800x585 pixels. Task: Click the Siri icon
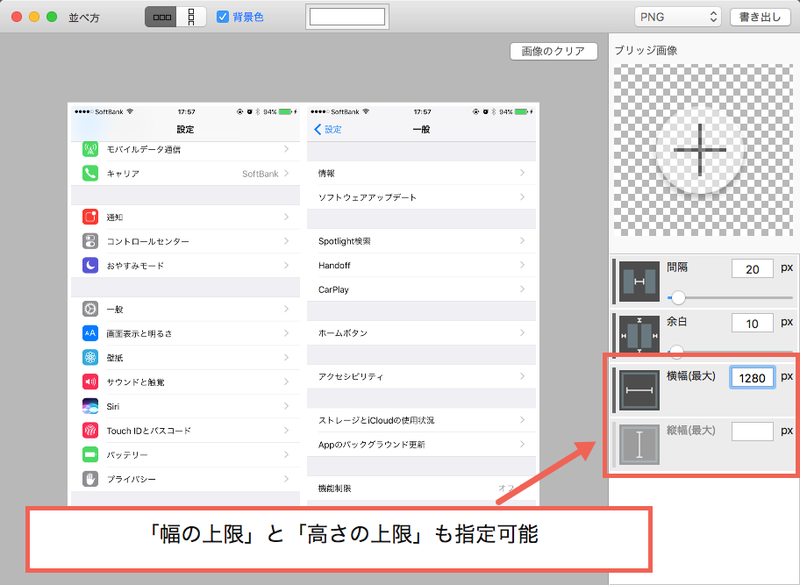[x=90, y=406]
